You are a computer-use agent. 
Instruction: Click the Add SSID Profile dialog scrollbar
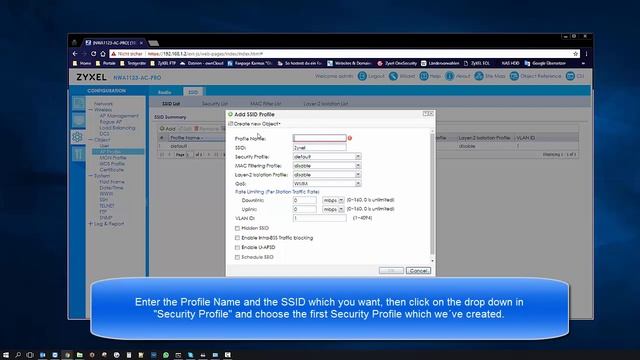pos(432,194)
